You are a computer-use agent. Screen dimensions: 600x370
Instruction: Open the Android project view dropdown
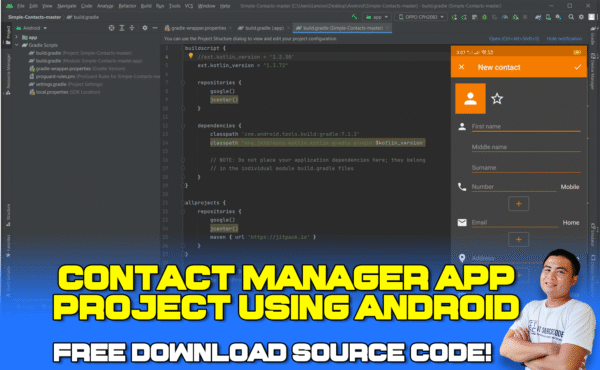(x=31, y=28)
